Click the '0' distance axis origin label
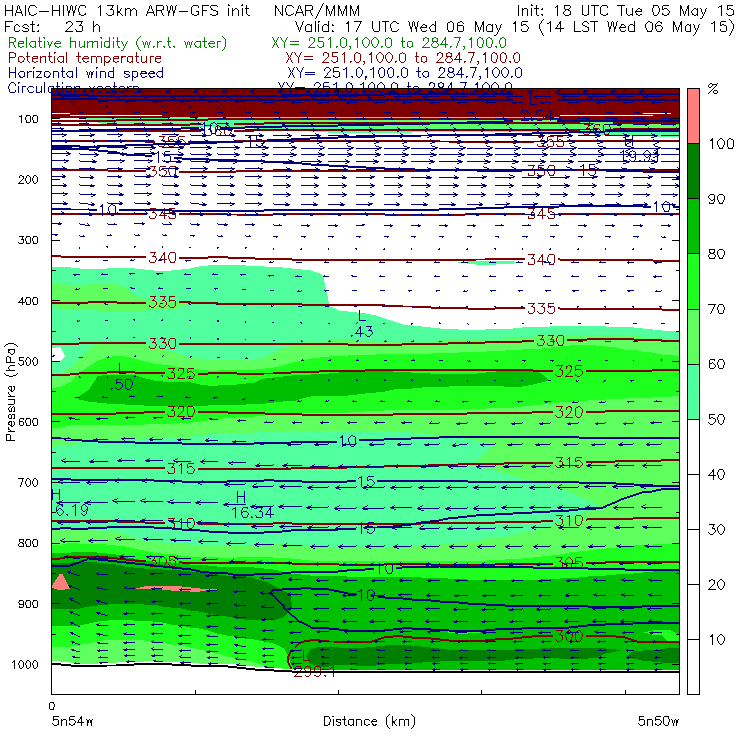The image size is (740, 740). point(52,706)
